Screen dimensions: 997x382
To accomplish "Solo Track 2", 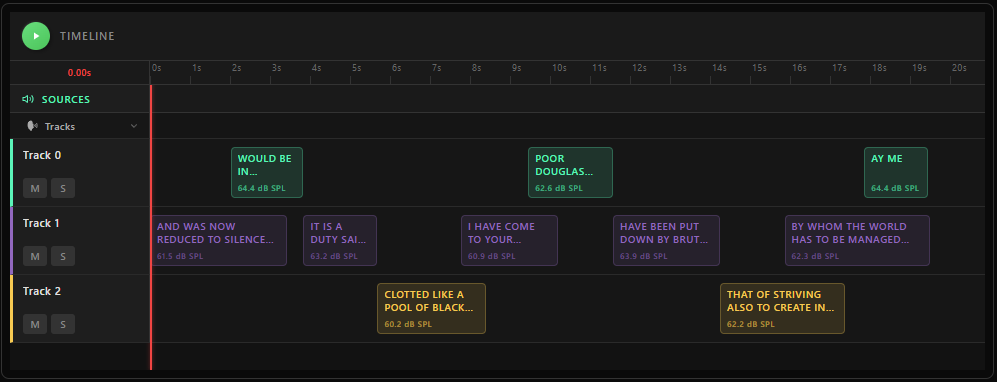I will [x=63, y=324].
